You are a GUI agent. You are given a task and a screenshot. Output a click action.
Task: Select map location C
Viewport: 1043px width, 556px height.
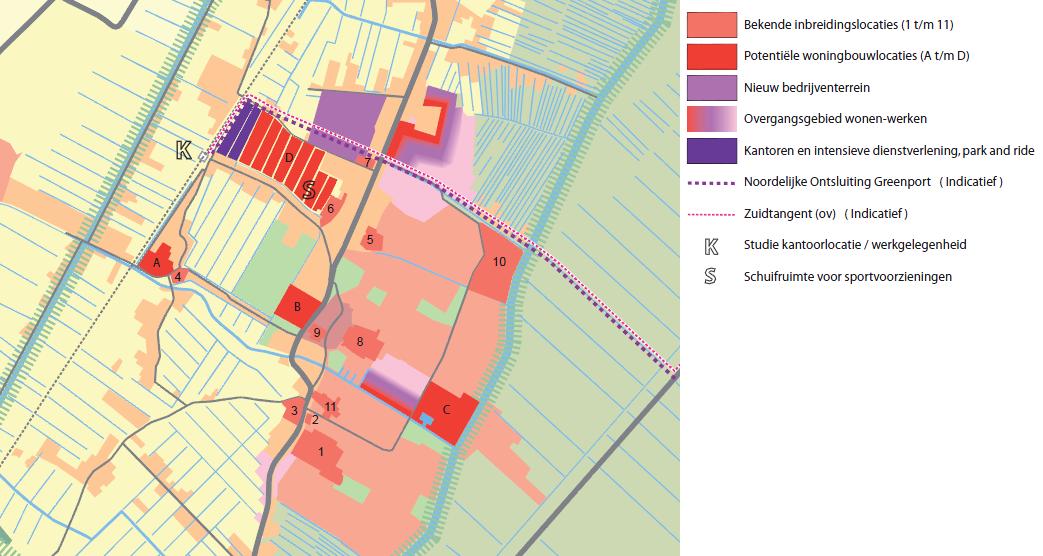click(x=446, y=410)
